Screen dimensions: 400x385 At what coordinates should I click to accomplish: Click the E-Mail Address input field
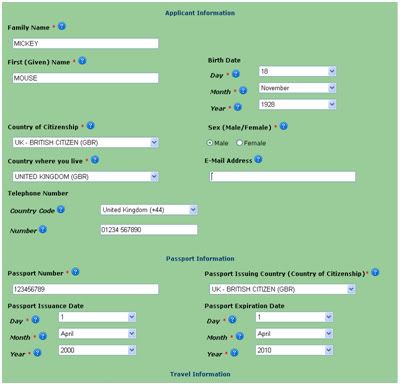282,177
